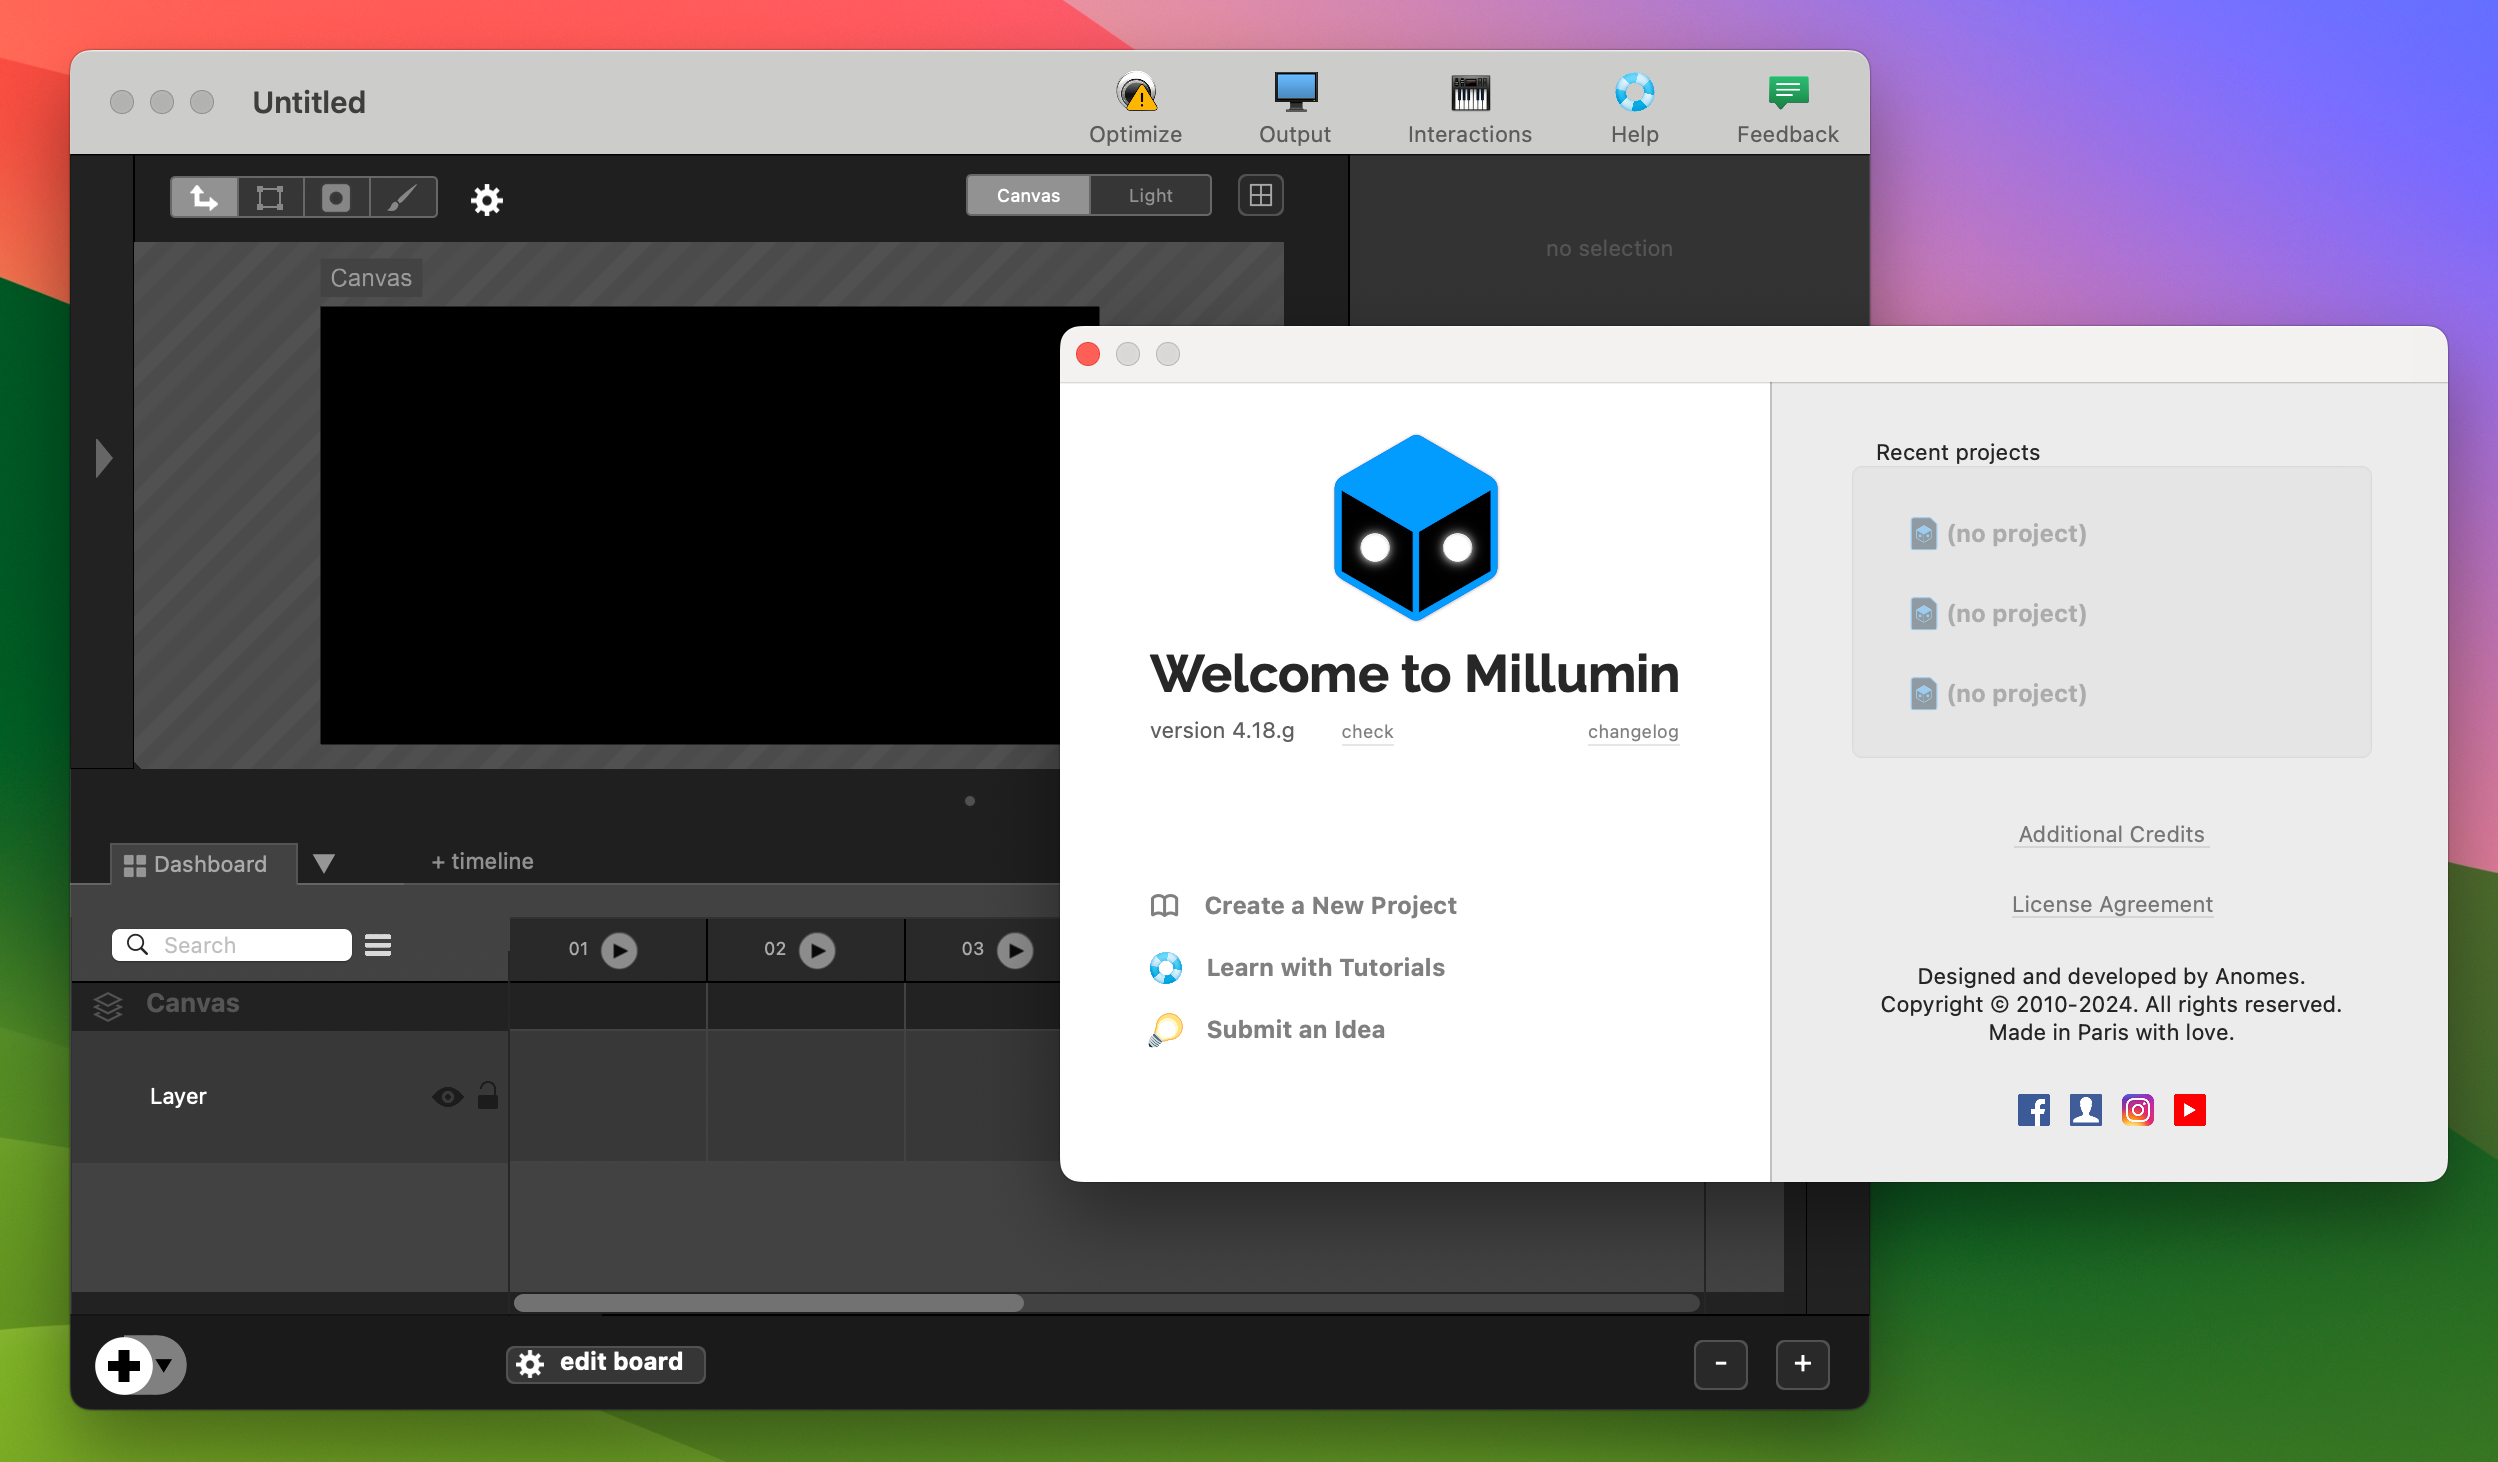The image size is (2498, 1462).
Task: Click the grid layout icon in toolbar
Action: 1261,195
